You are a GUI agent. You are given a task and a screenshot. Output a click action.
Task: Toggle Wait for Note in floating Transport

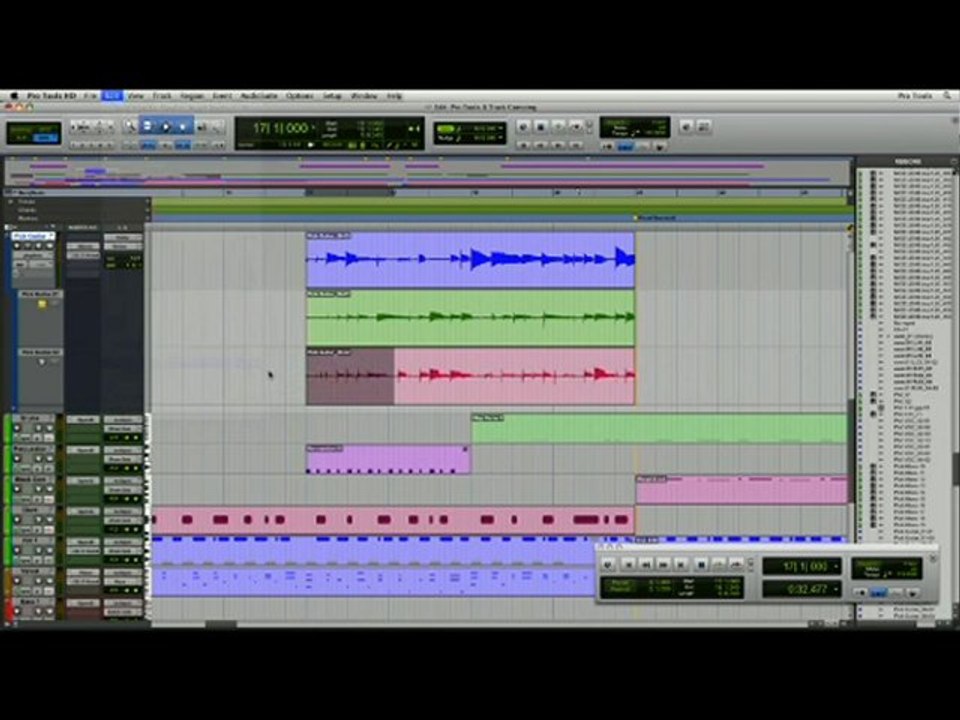click(861, 593)
